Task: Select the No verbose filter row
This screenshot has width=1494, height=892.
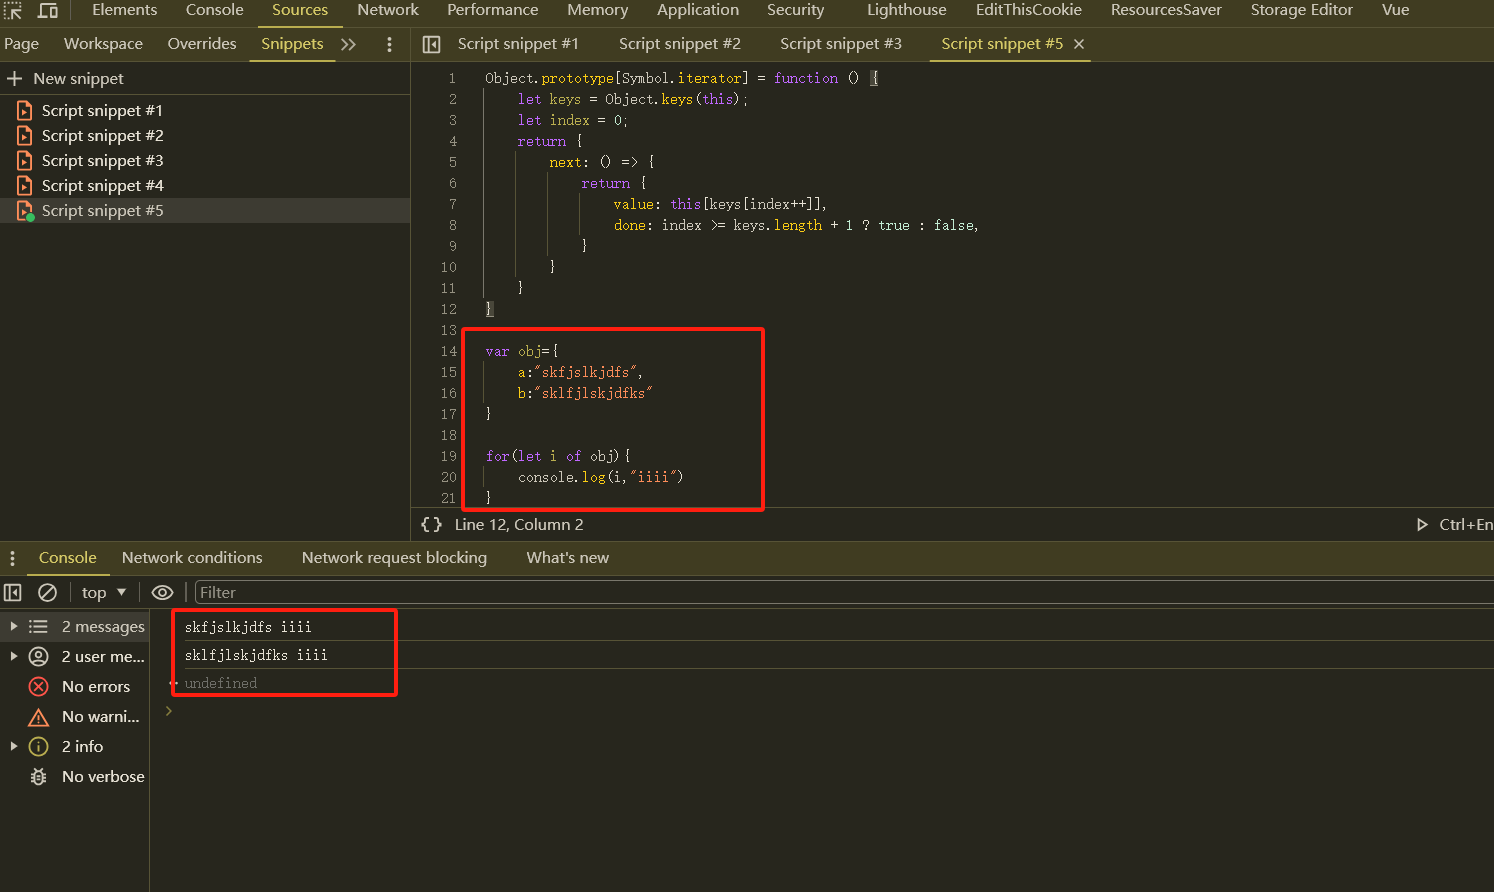Action: pos(75,777)
